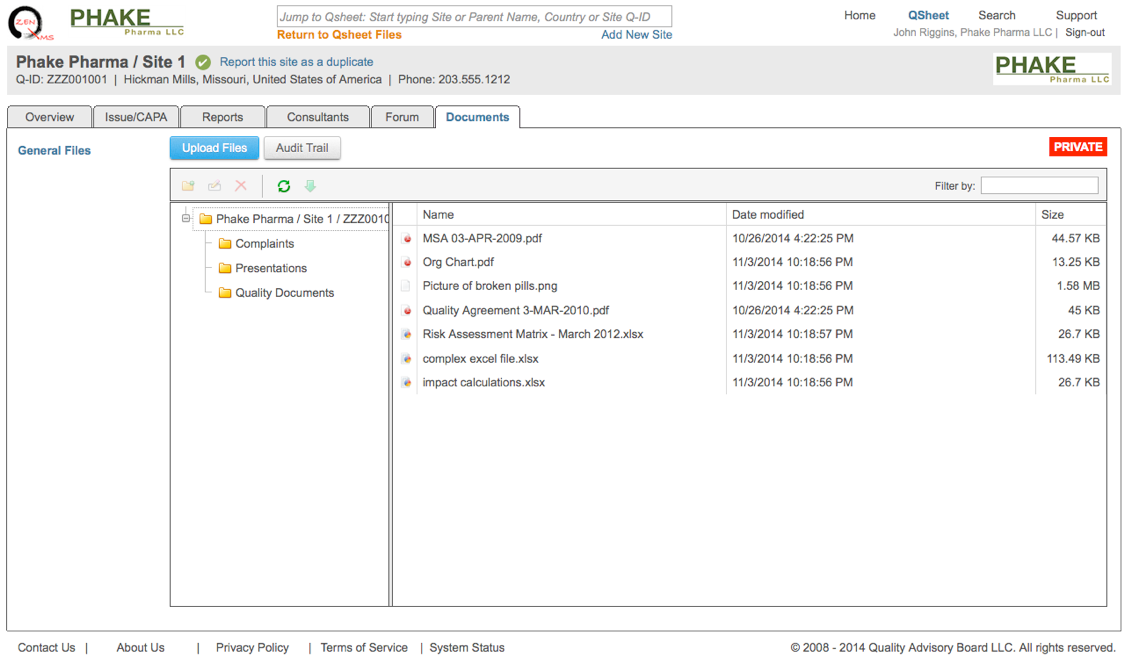Open the Quality Documents folder
This screenshot has width=1125, height=664.
click(x=284, y=293)
